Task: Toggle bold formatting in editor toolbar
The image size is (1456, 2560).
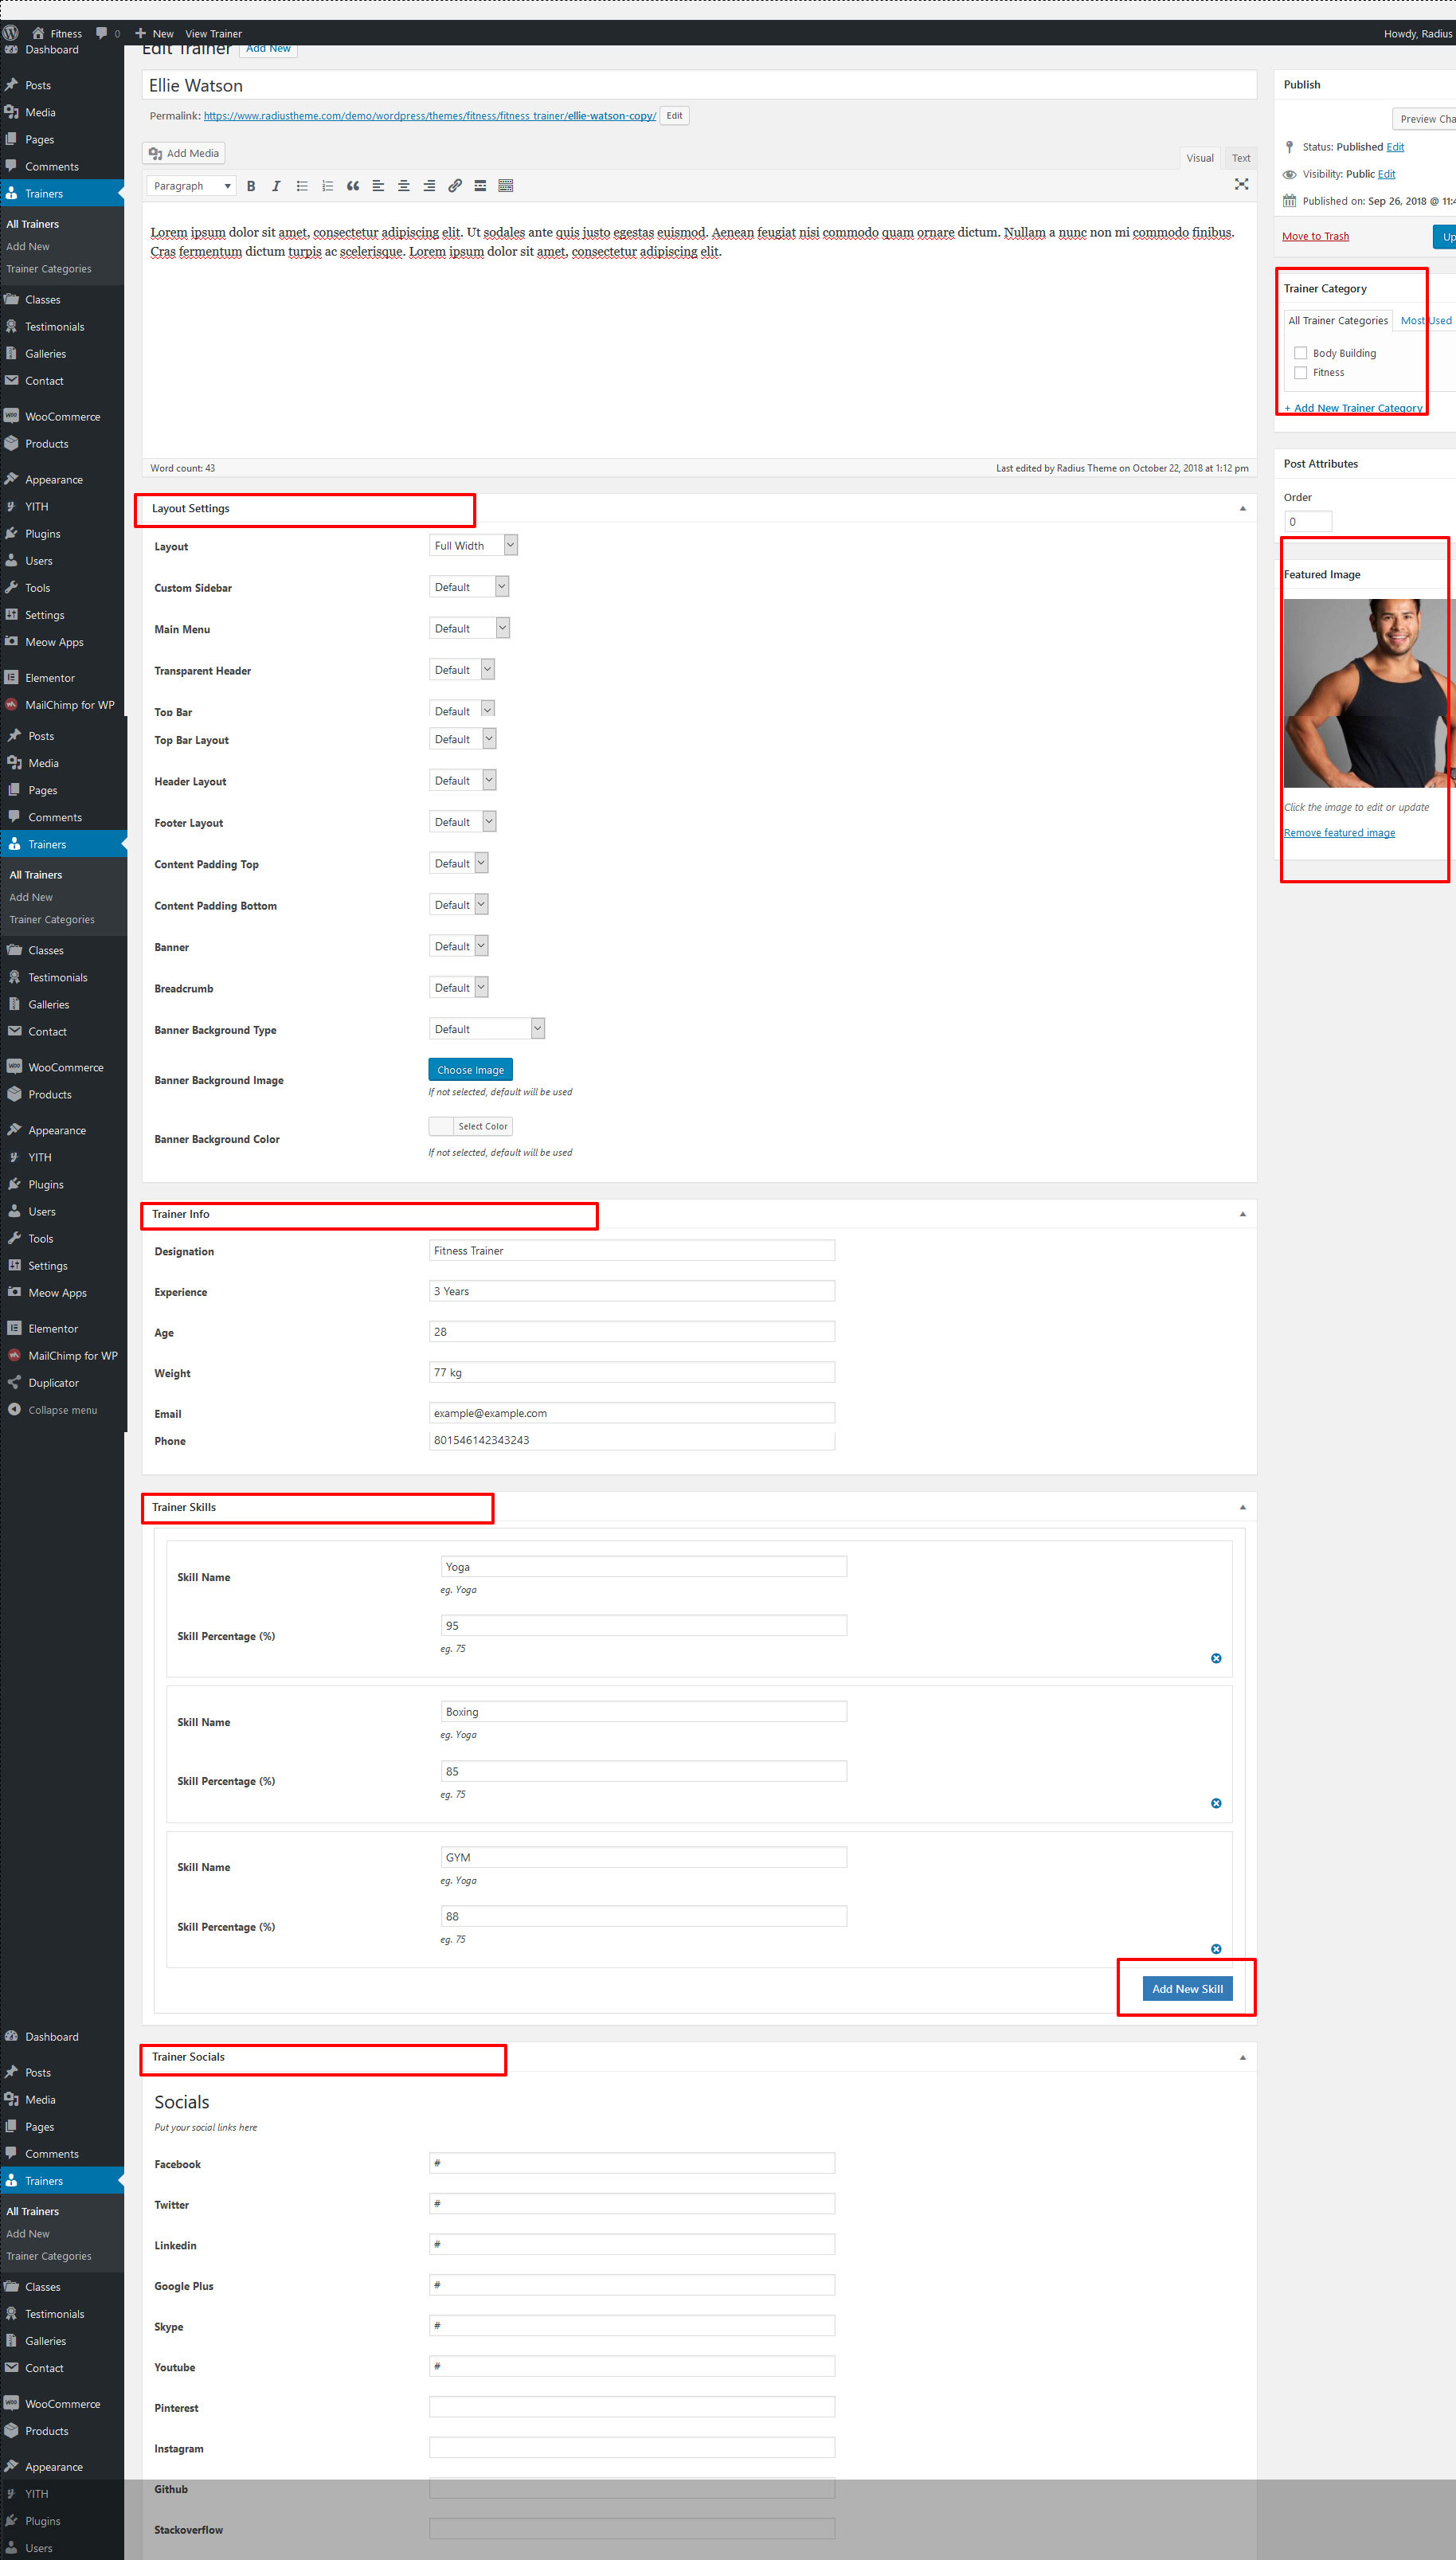Action: tap(251, 186)
